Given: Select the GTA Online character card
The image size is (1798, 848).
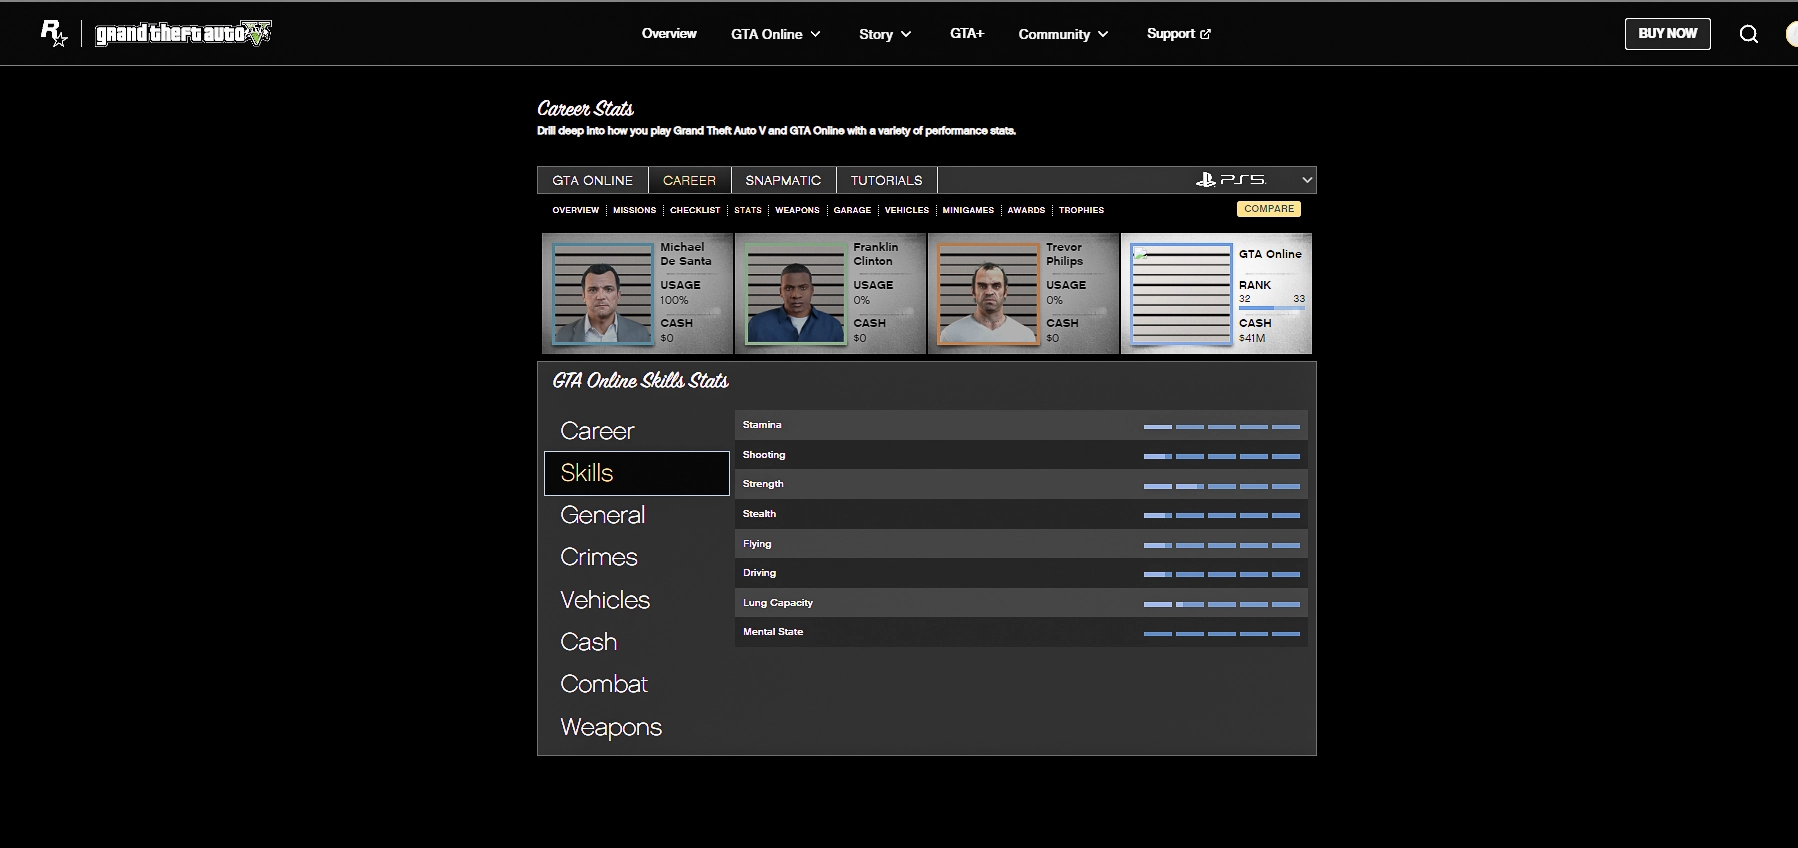Looking at the screenshot, I should tap(1216, 294).
